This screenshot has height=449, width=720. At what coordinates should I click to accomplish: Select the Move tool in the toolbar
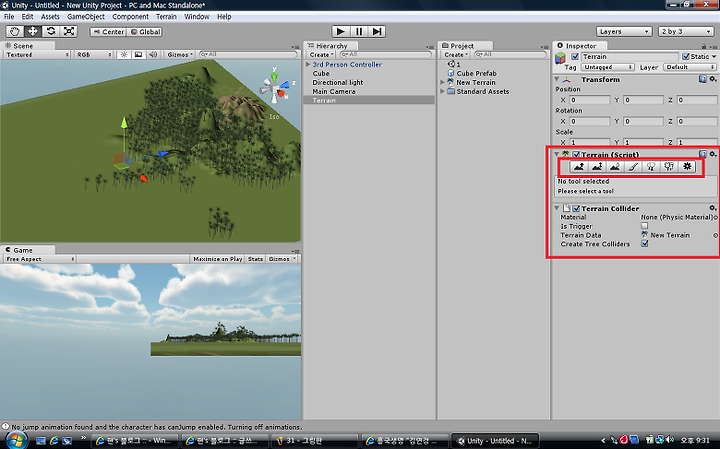(x=33, y=31)
